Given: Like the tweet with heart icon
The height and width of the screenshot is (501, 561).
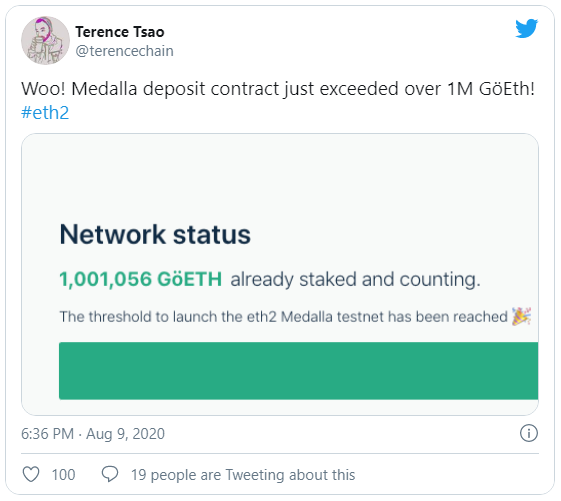Looking at the screenshot, I should click(31, 475).
